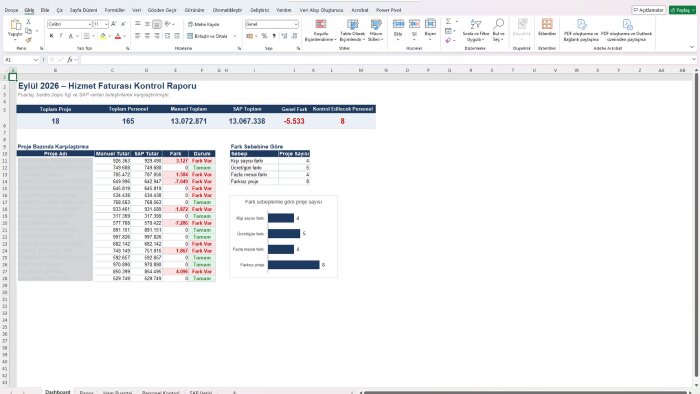Viewport: 700px width, 394px height.
Task: Click into the formula bar input
Action: pyautogui.click(x=385, y=59)
